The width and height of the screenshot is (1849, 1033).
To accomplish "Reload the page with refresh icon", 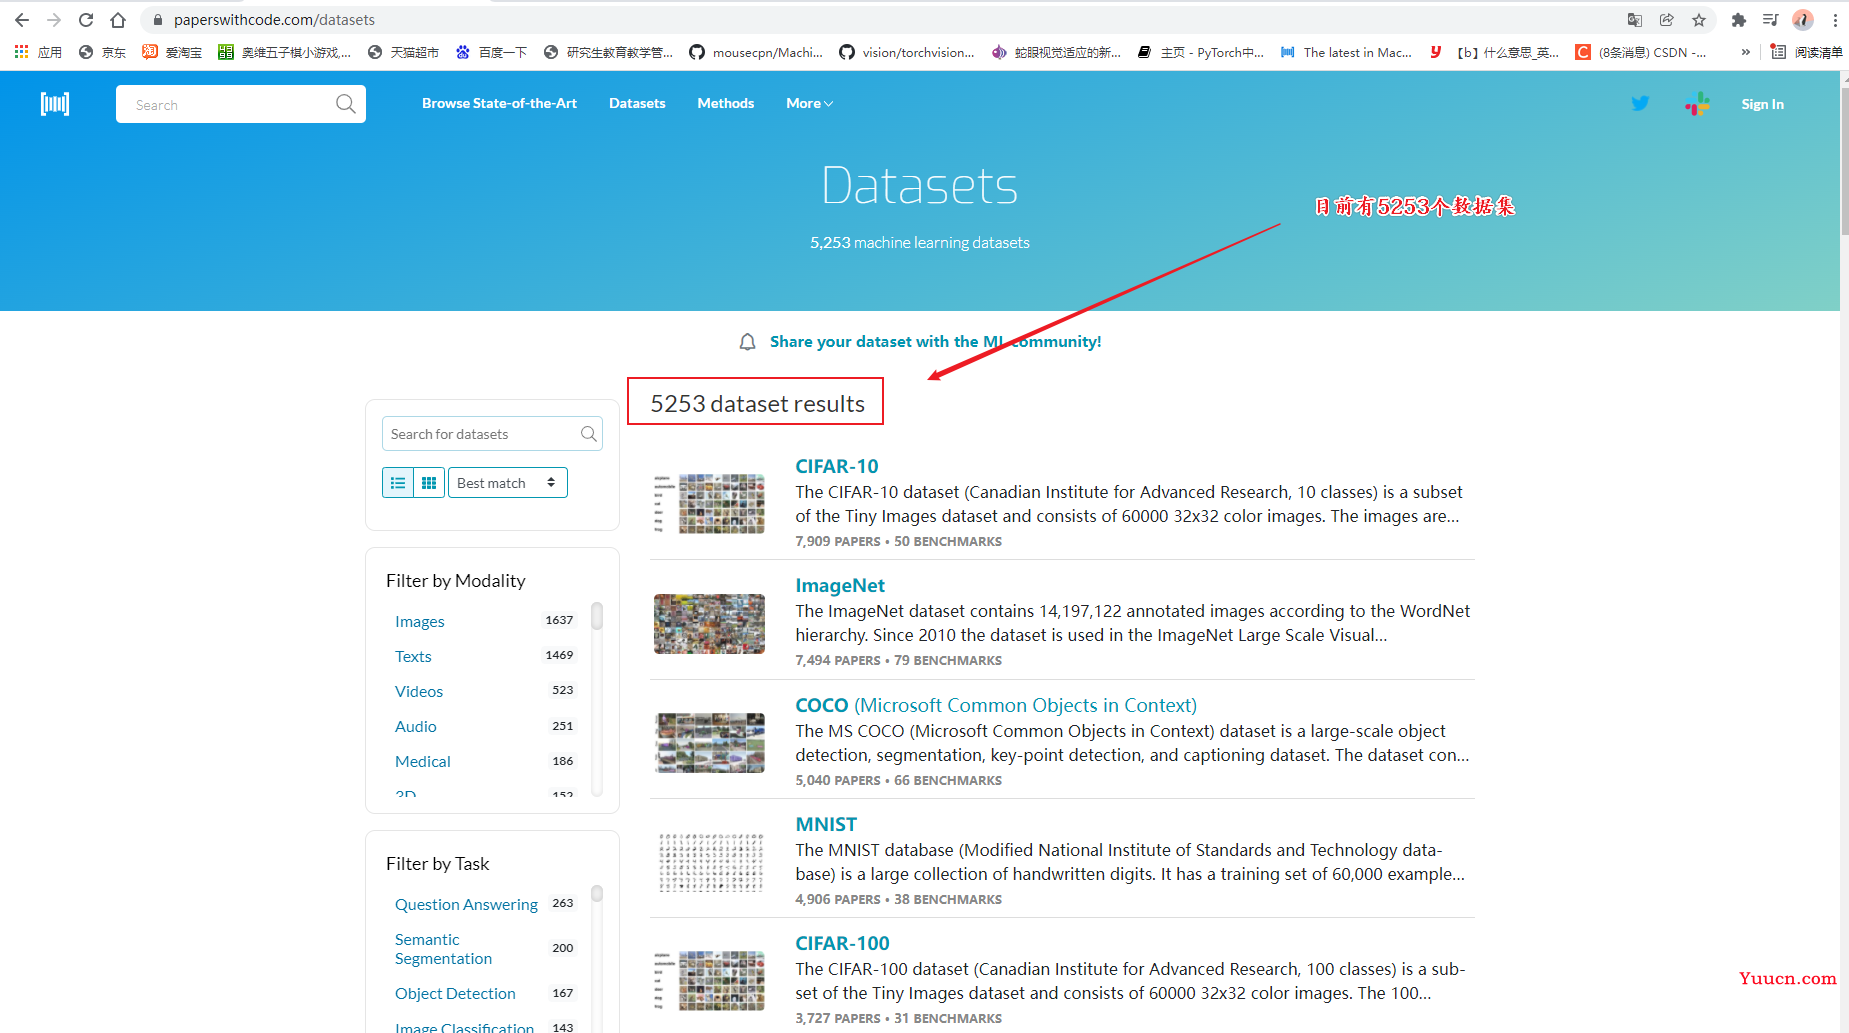I will (86, 20).
